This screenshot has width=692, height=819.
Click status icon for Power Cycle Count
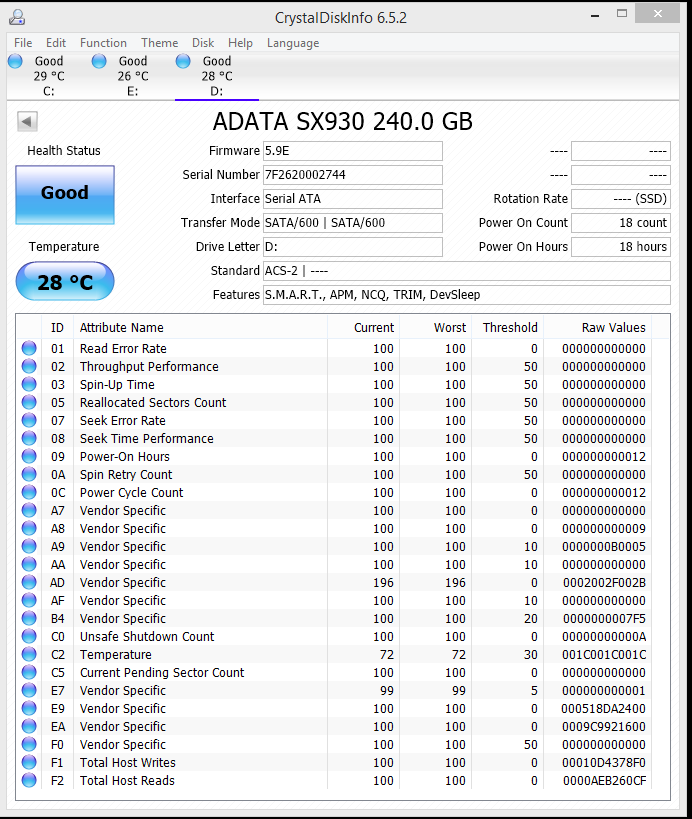pos(29,493)
